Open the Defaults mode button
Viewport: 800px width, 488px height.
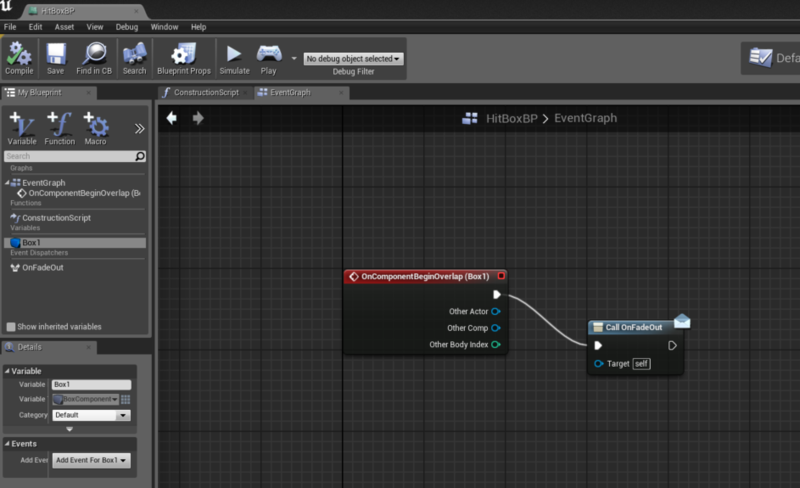pos(772,58)
